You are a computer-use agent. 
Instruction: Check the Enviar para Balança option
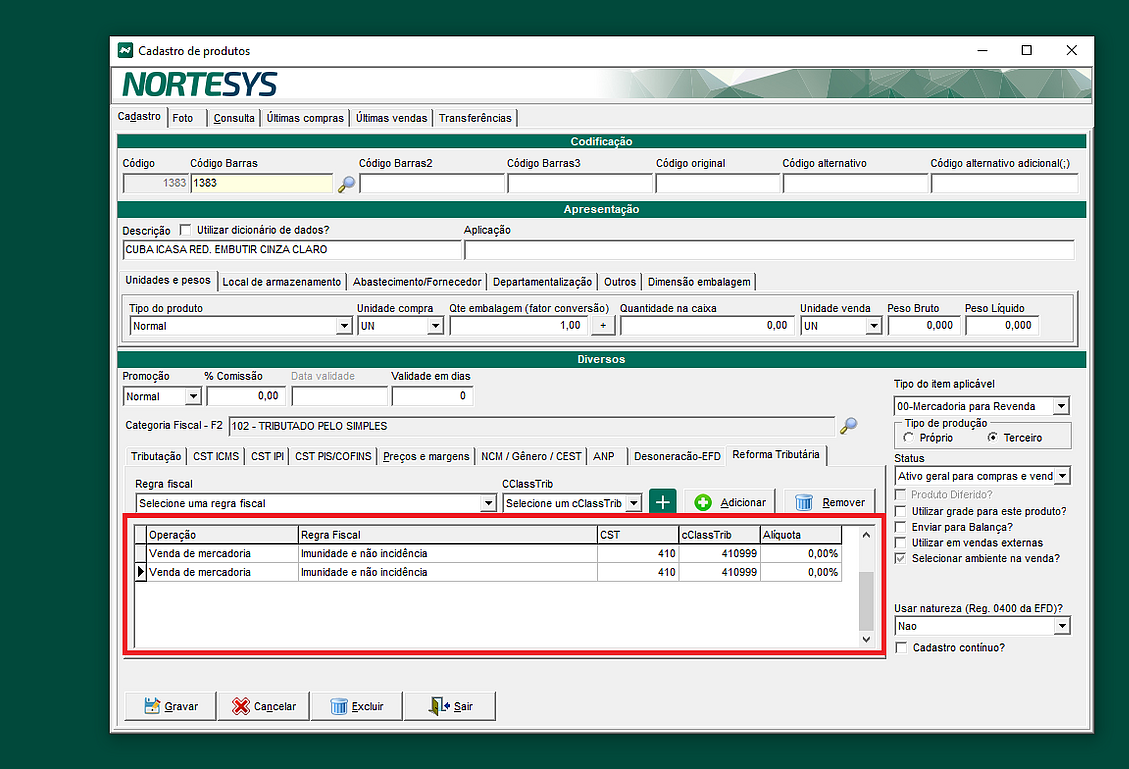point(902,527)
